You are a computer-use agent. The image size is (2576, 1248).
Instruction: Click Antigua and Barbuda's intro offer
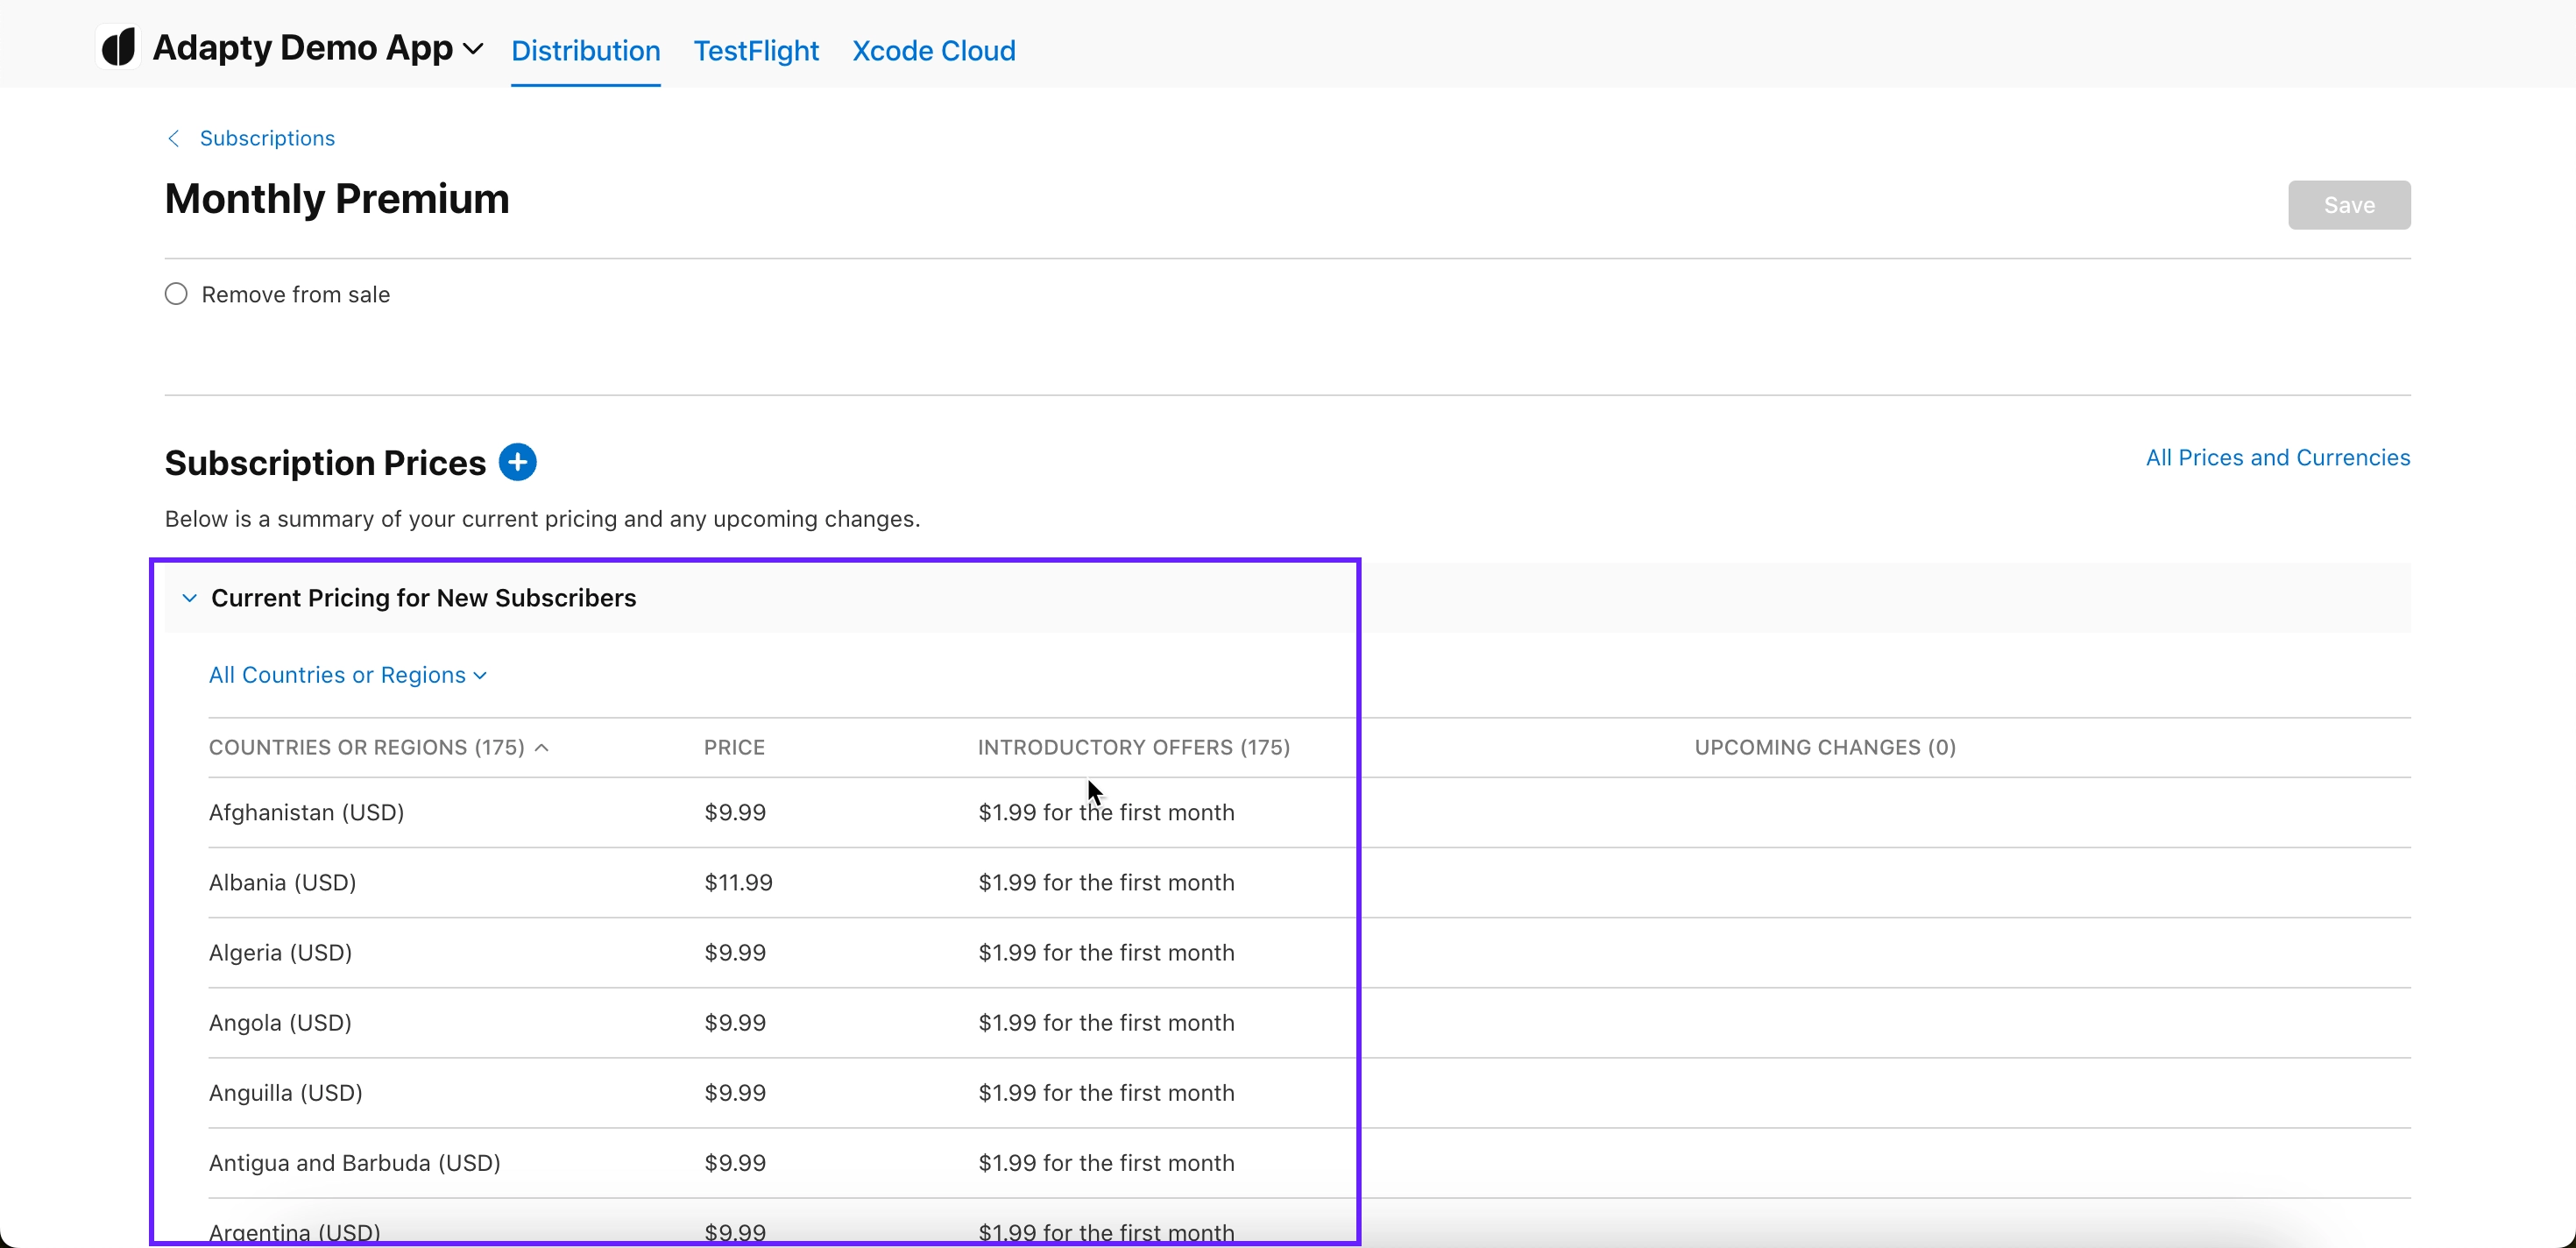coord(1105,1162)
